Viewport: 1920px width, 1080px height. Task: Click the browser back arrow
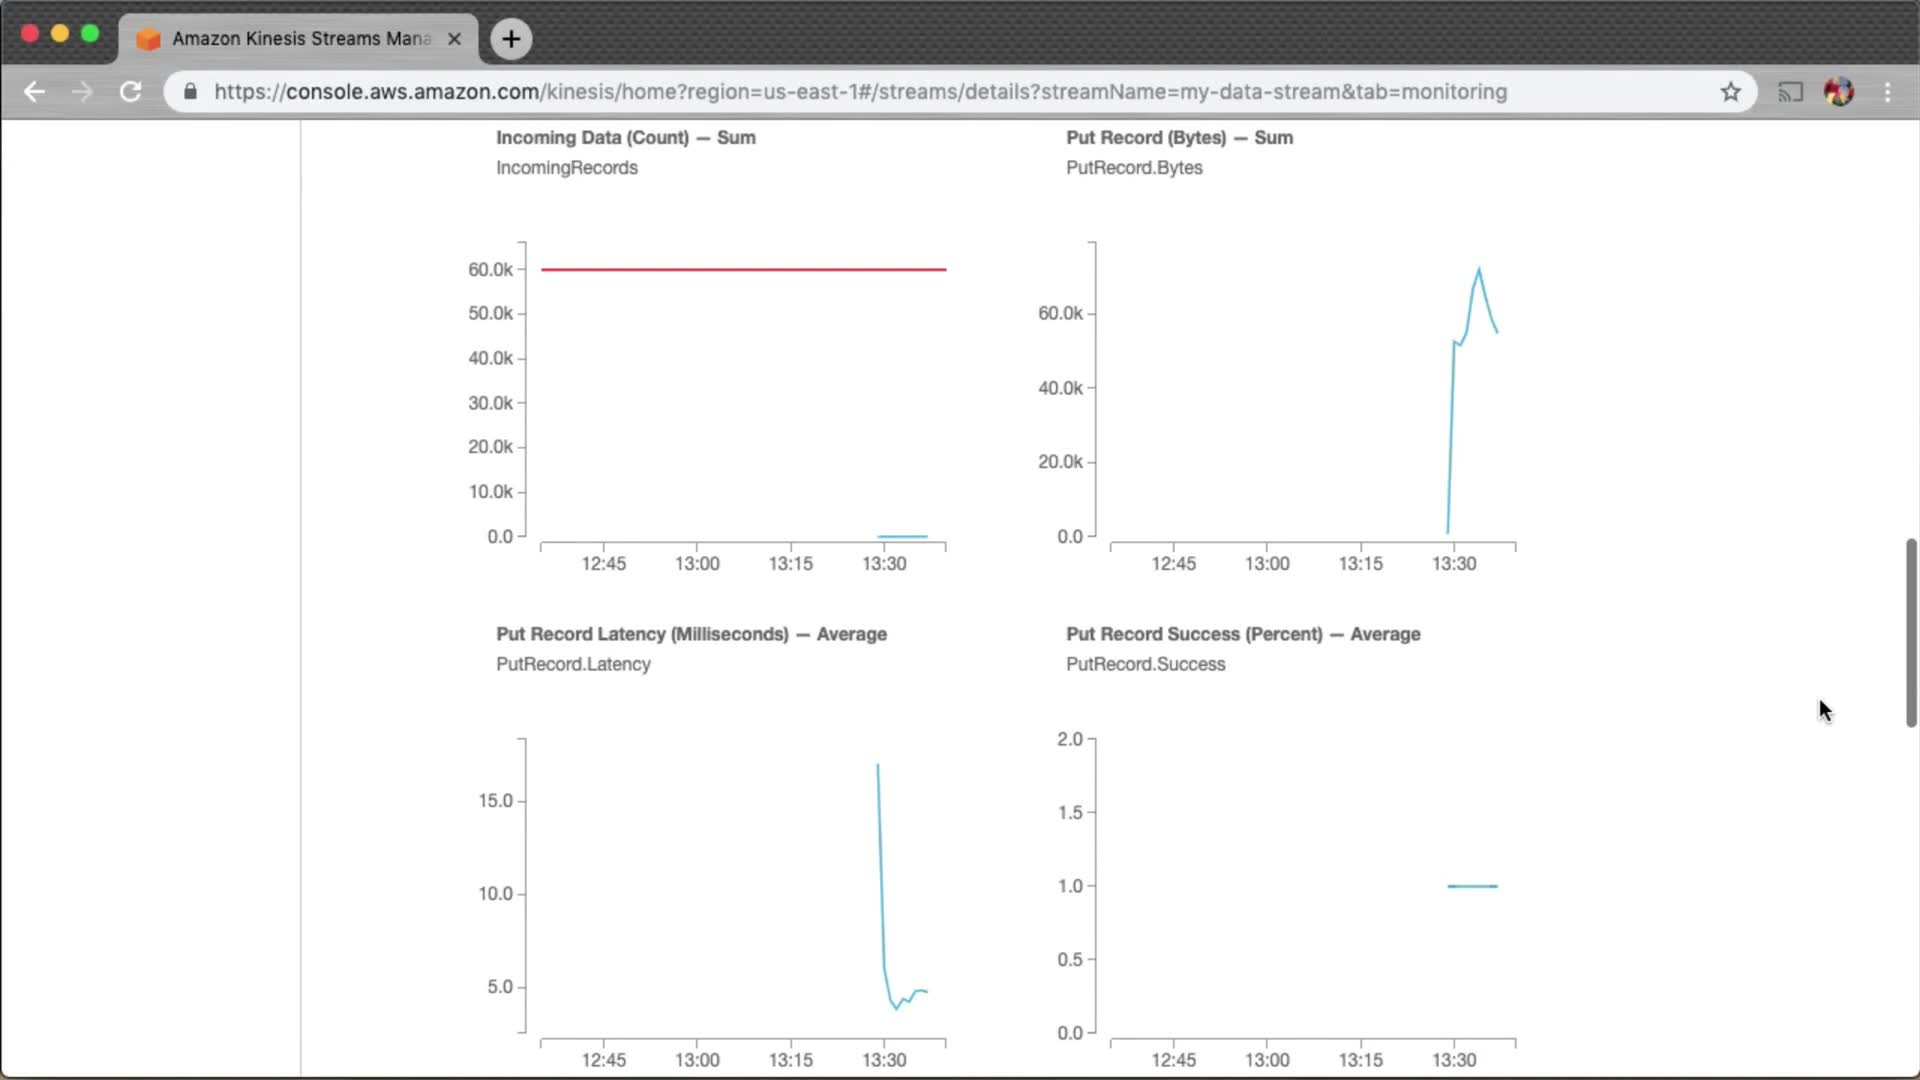coord(34,92)
